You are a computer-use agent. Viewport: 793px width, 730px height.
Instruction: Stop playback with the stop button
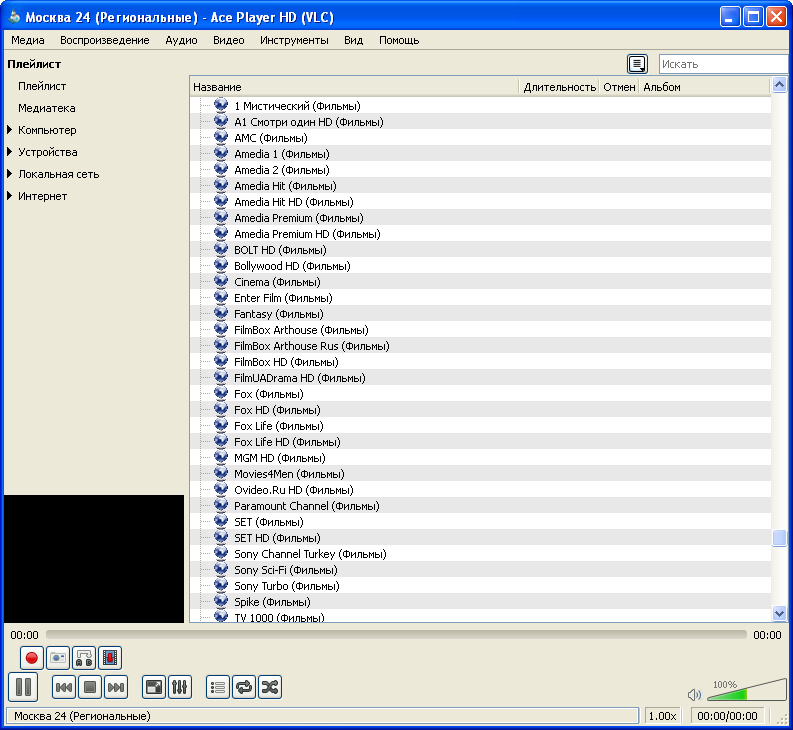pyautogui.click(x=90, y=687)
